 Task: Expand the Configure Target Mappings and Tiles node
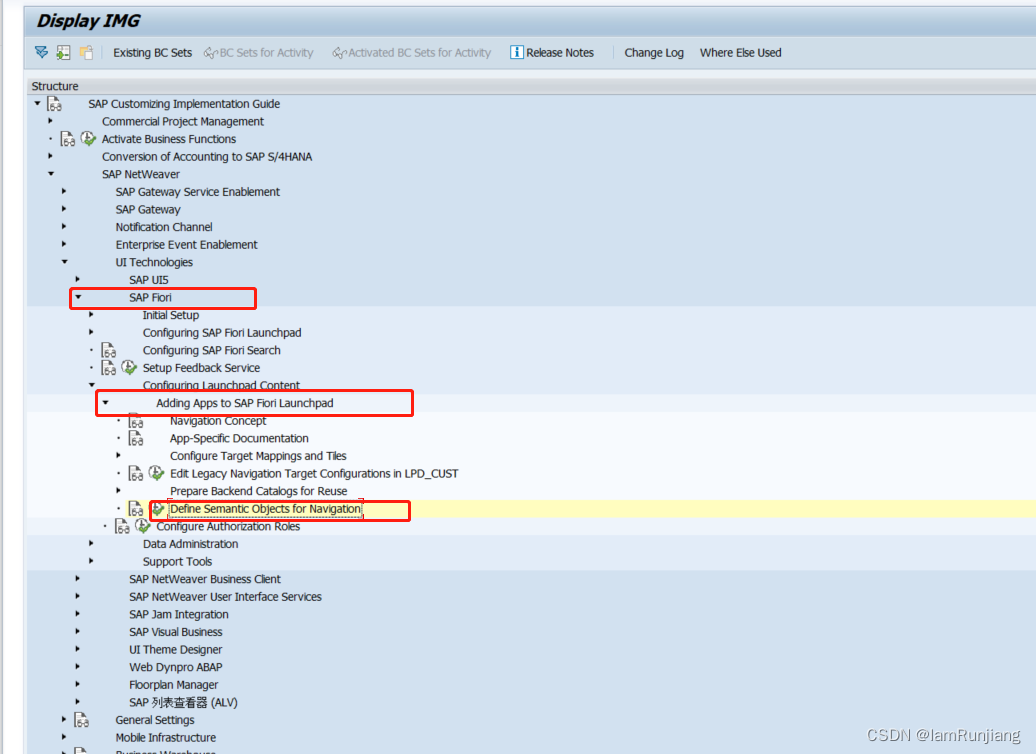click(117, 455)
